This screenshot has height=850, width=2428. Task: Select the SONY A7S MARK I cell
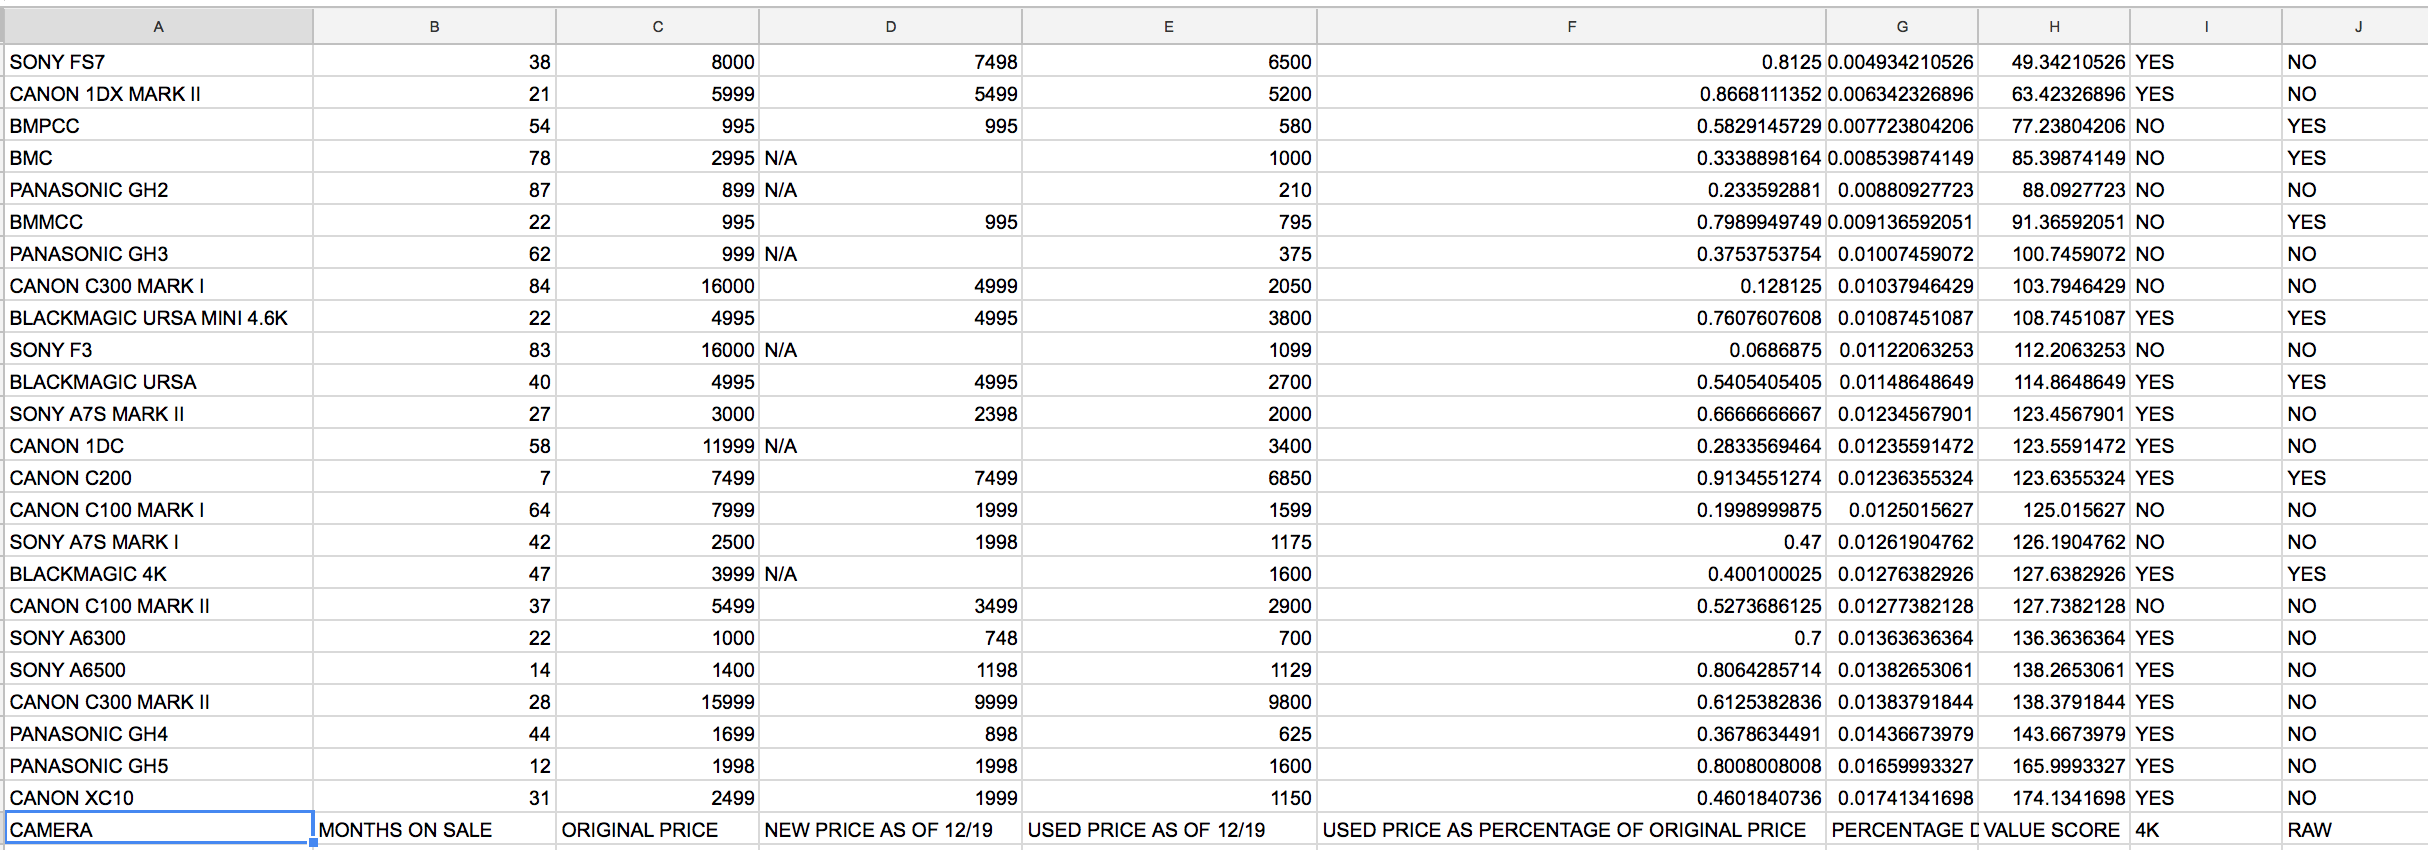[158, 542]
